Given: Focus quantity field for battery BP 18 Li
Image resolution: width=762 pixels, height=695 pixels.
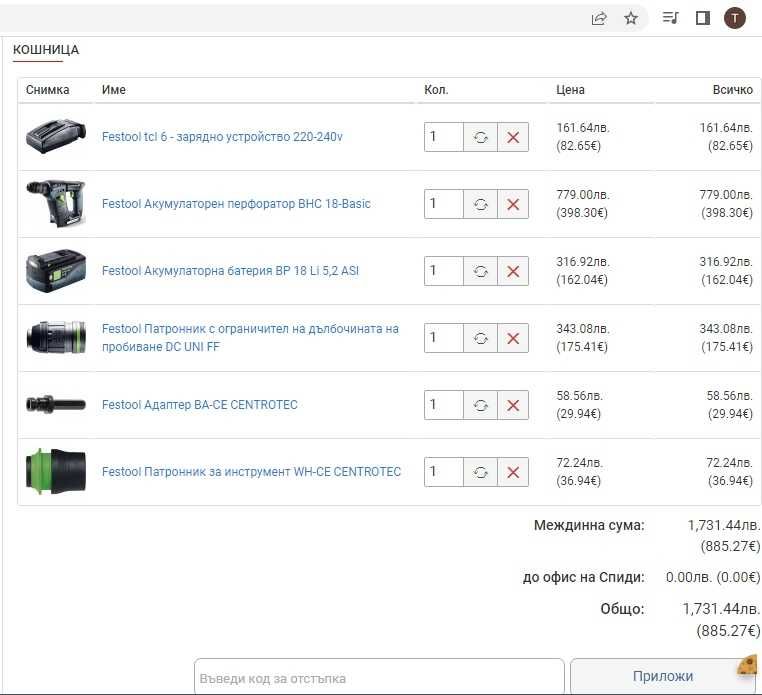Looking at the screenshot, I should point(444,271).
